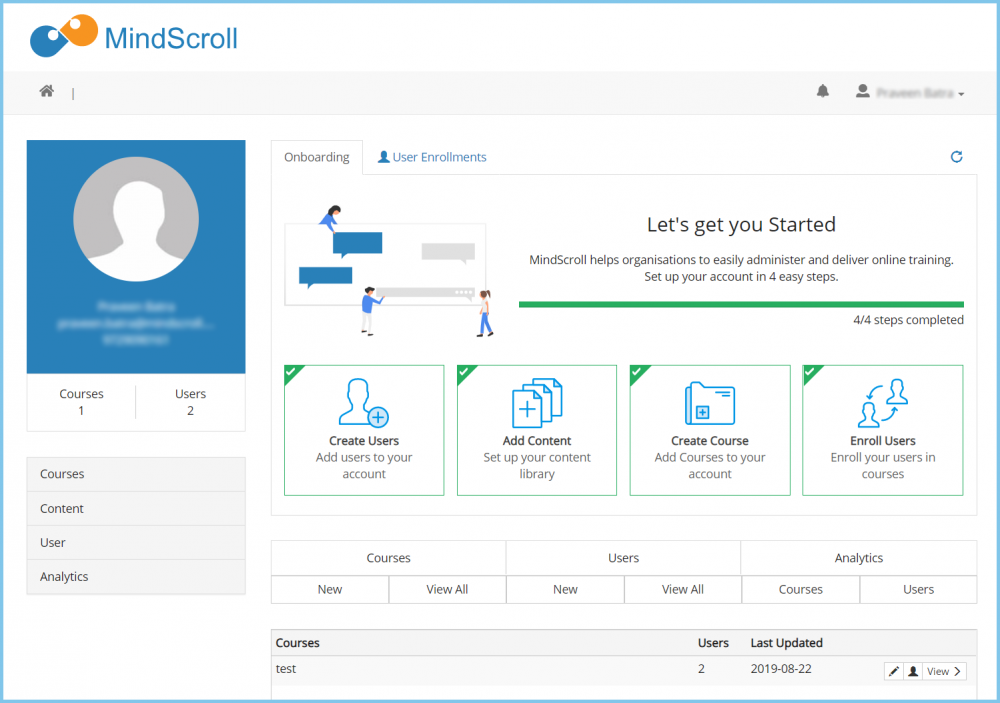Click the green checkmark on Create Users card
The width and height of the screenshot is (1000, 703).
(291, 373)
